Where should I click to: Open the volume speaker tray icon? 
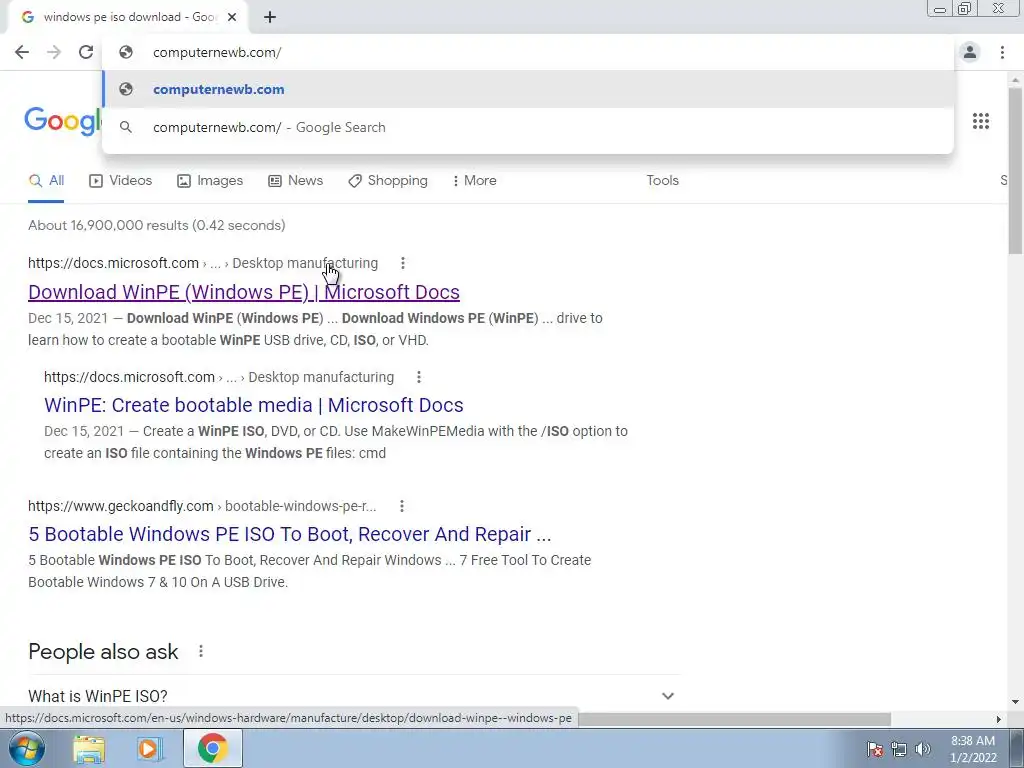(x=922, y=749)
